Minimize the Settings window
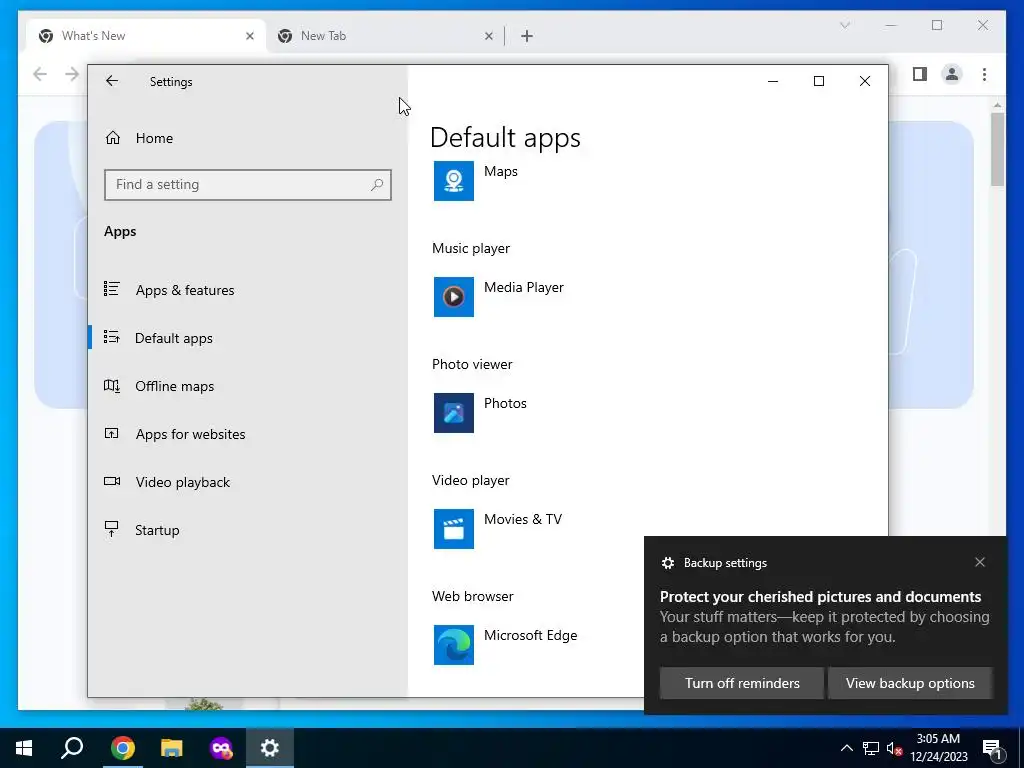Viewport: 1024px width, 768px height. [x=773, y=81]
